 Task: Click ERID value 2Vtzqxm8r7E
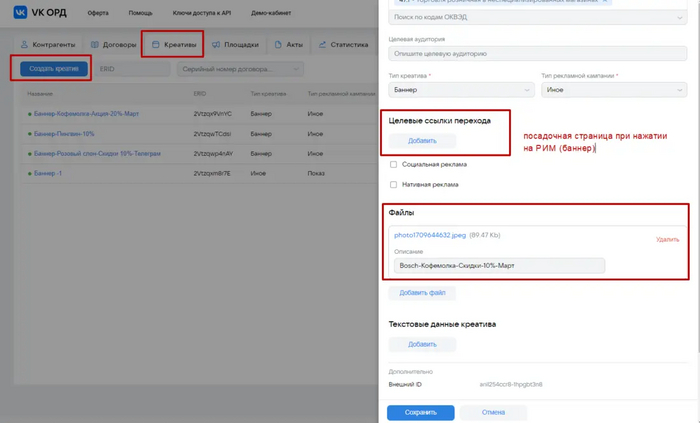(x=212, y=173)
